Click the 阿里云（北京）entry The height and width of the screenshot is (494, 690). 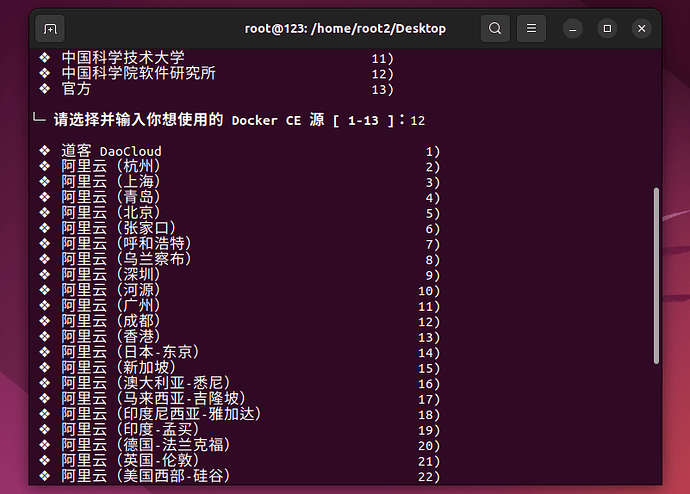point(111,212)
